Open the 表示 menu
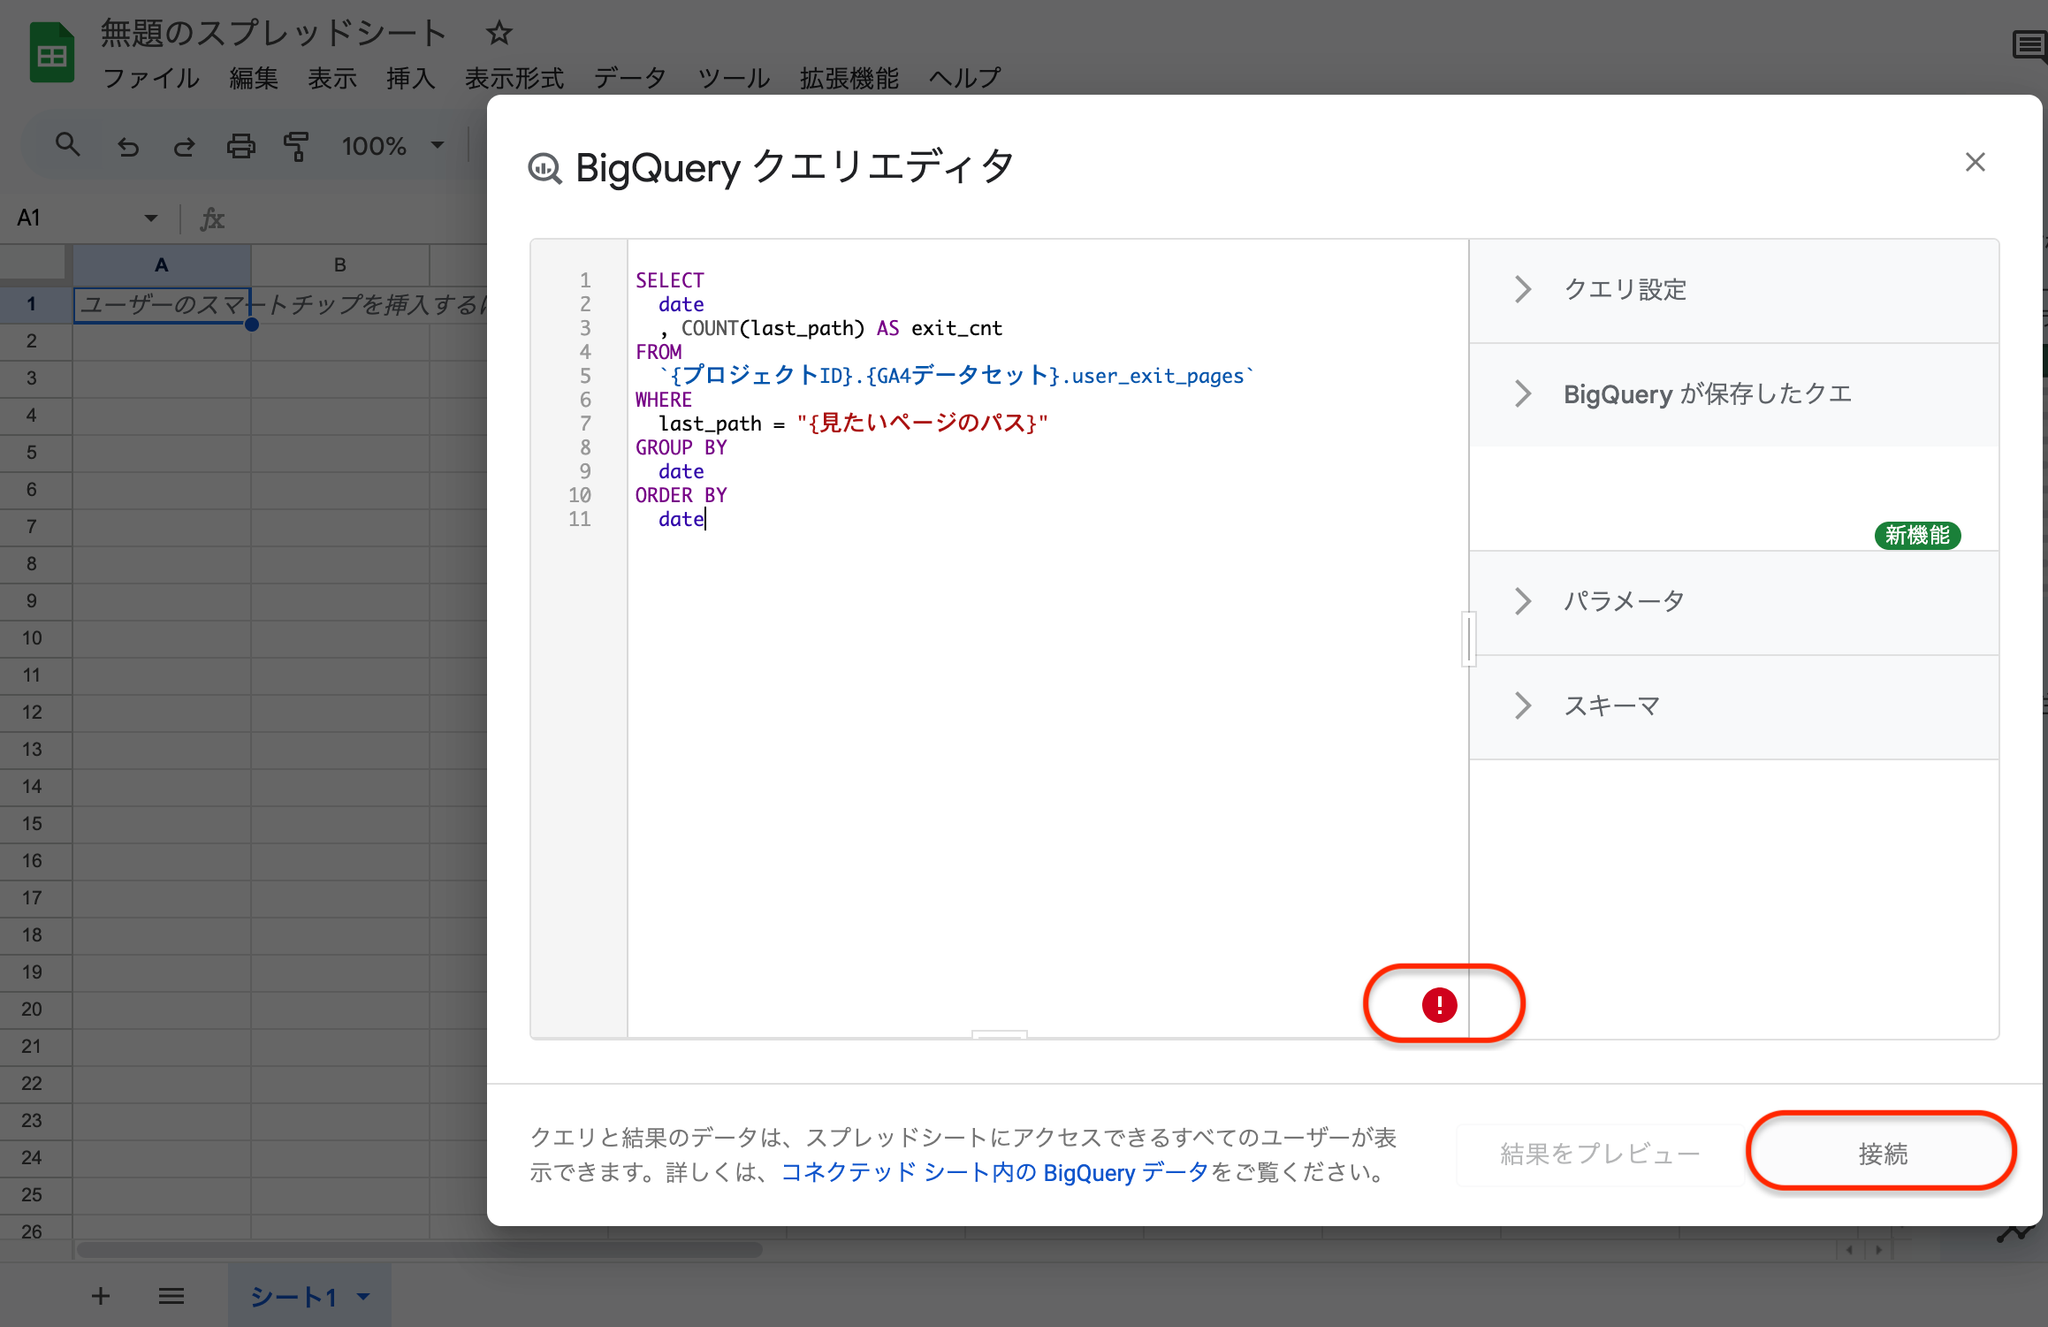Image resolution: width=2048 pixels, height=1327 pixels. (x=332, y=78)
